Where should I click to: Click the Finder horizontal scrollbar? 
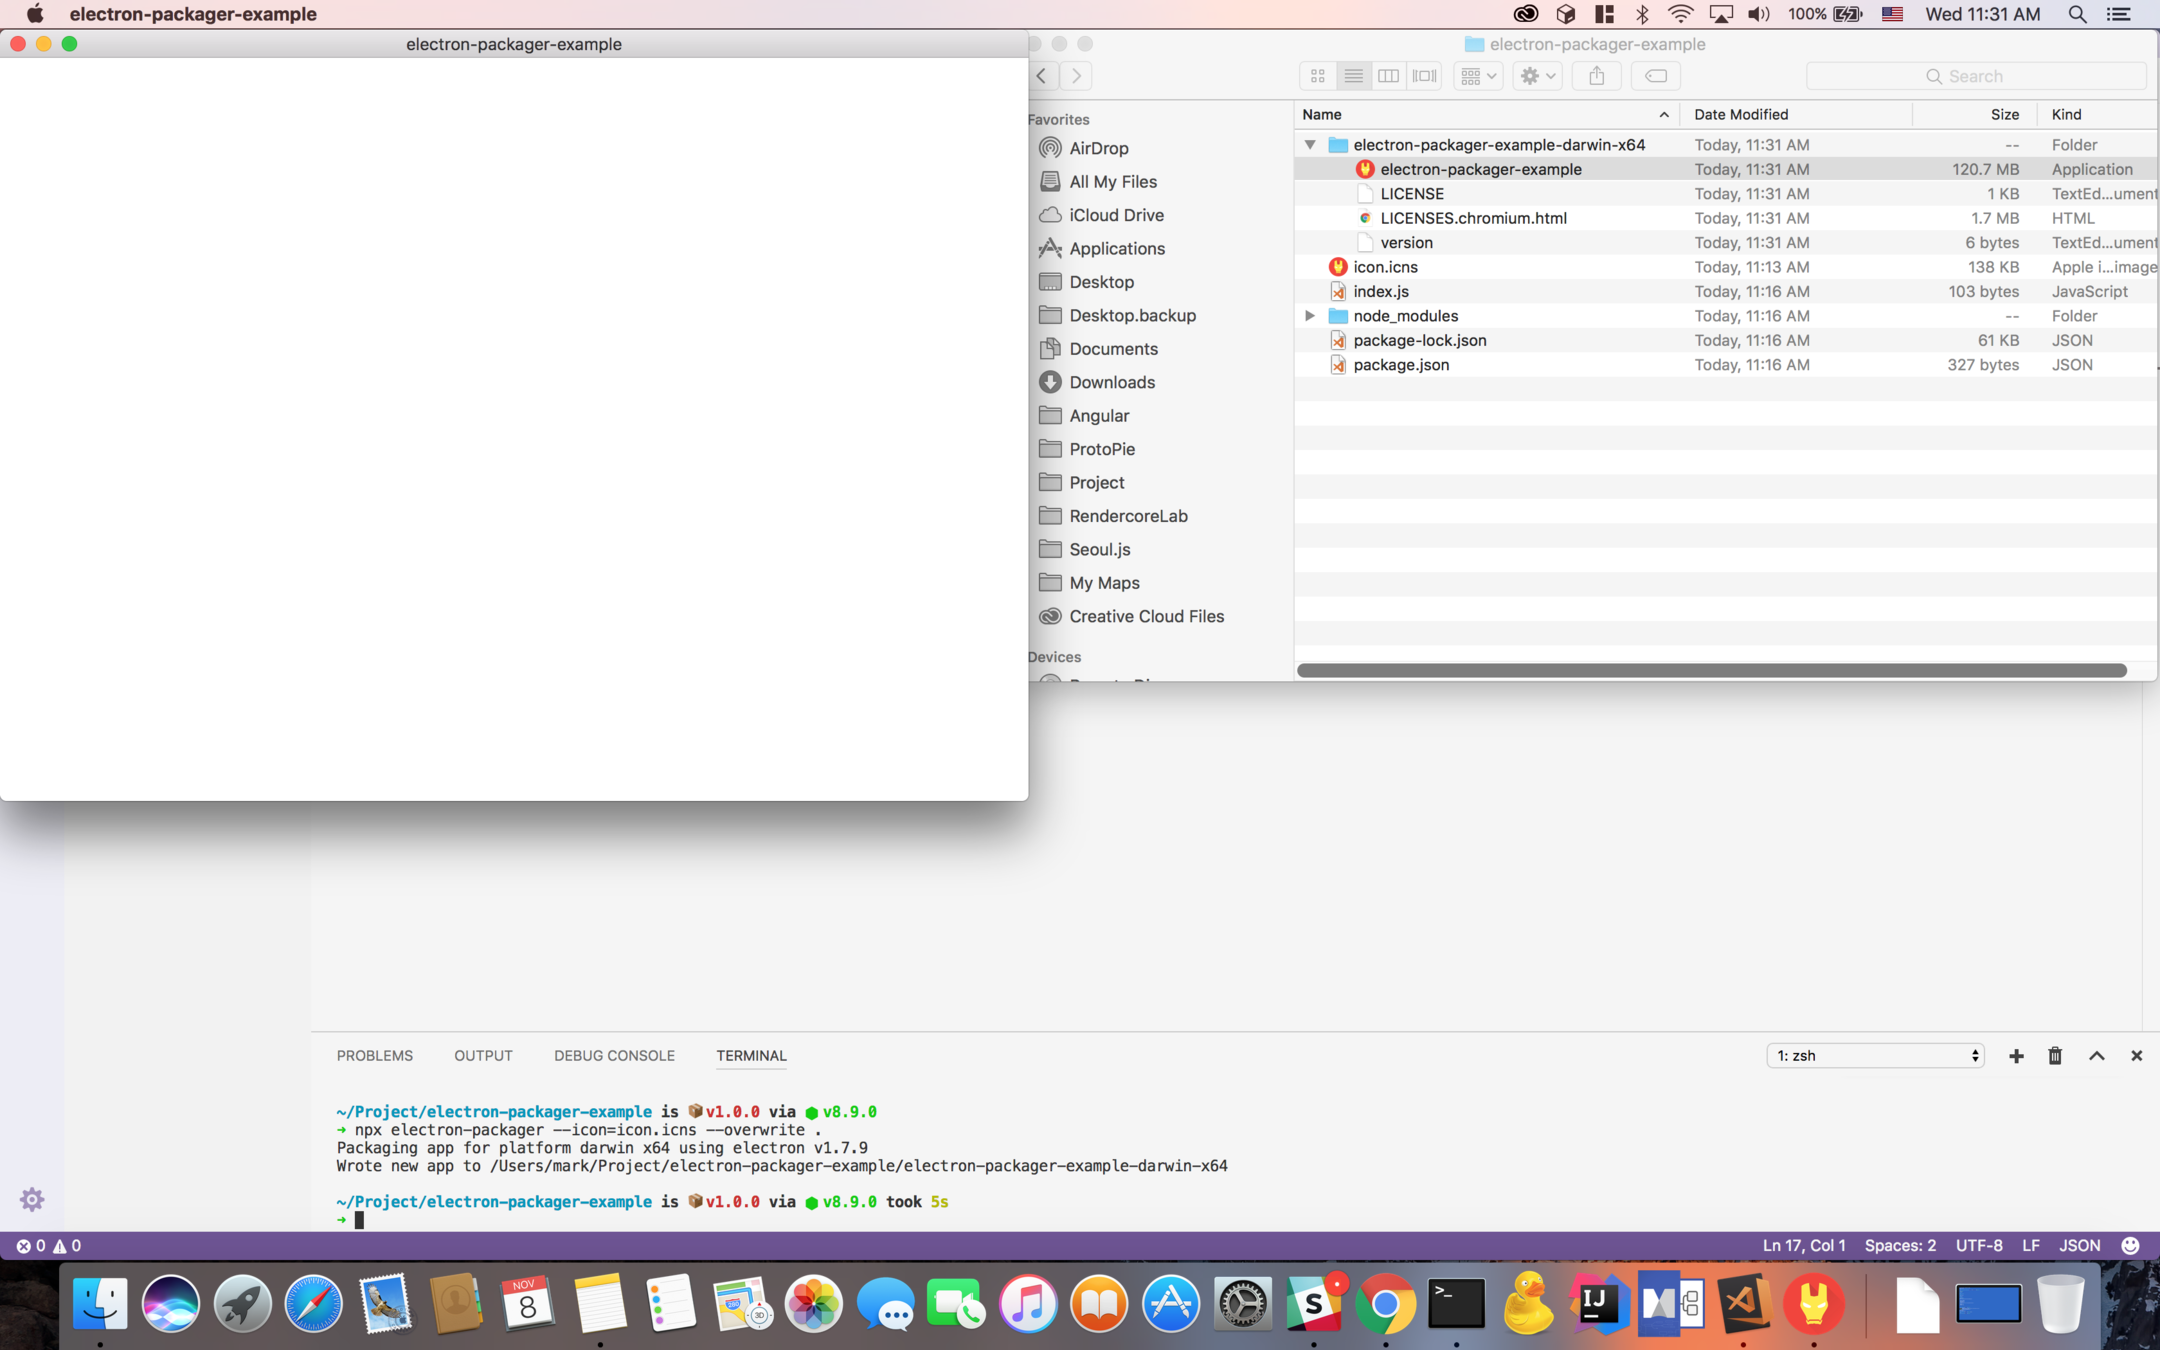click(1711, 671)
